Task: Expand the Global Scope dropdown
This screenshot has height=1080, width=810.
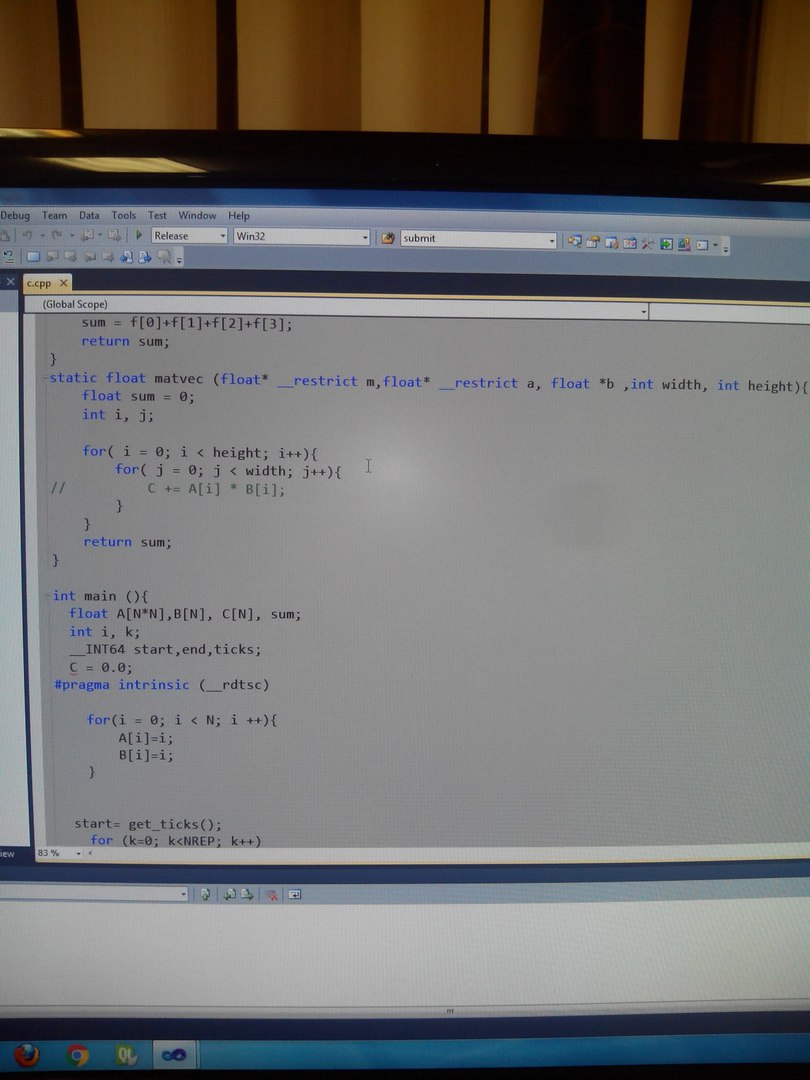Action: click(x=643, y=312)
